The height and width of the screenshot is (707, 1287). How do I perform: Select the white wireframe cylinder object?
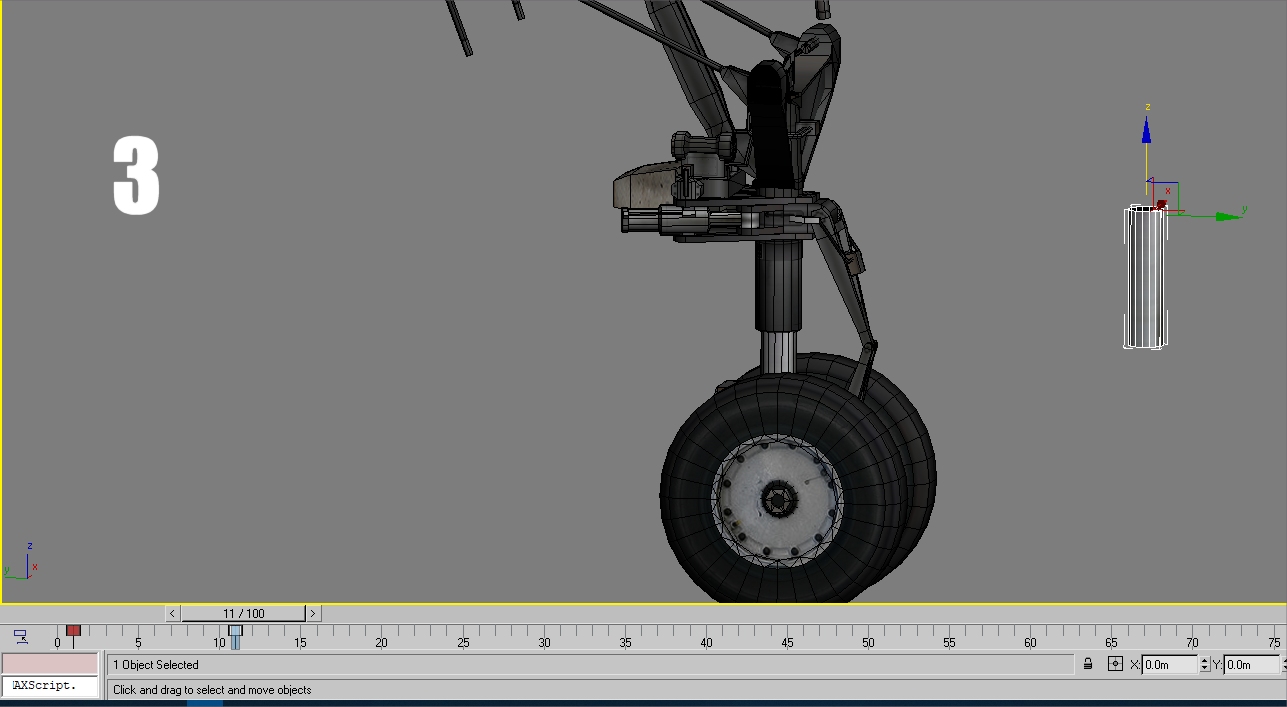pyautogui.click(x=1145, y=277)
